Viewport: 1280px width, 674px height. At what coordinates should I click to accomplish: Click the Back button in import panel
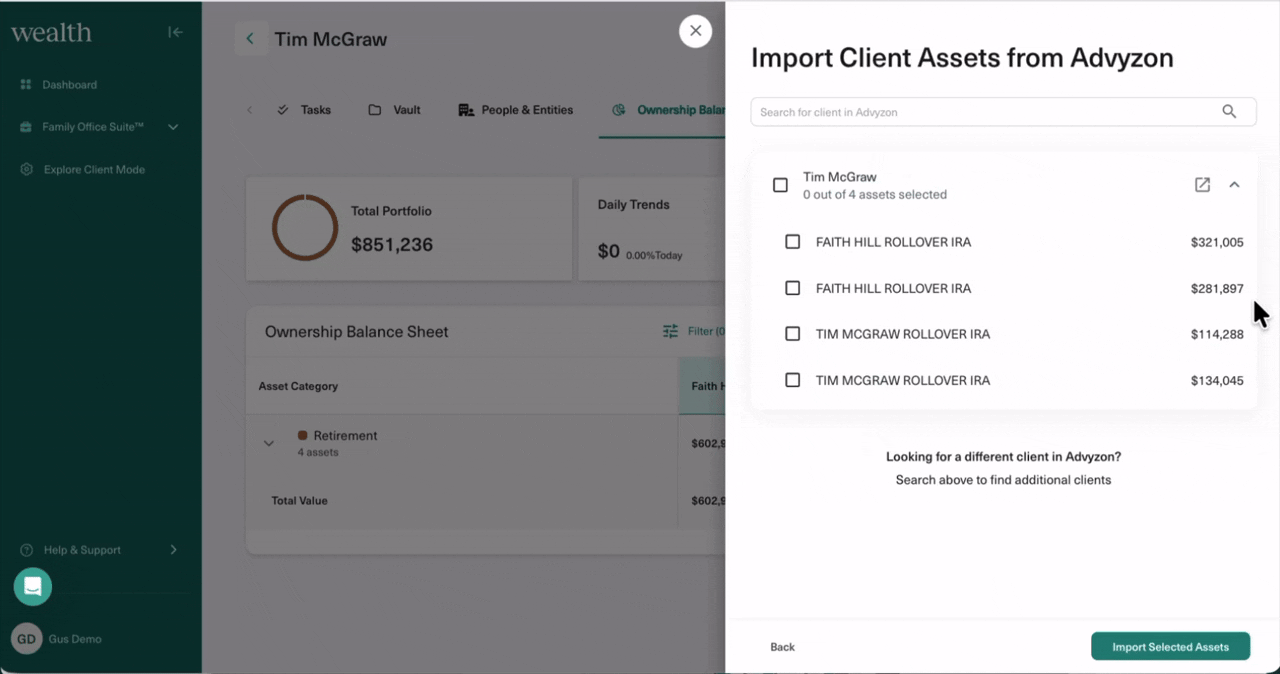tap(782, 647)
